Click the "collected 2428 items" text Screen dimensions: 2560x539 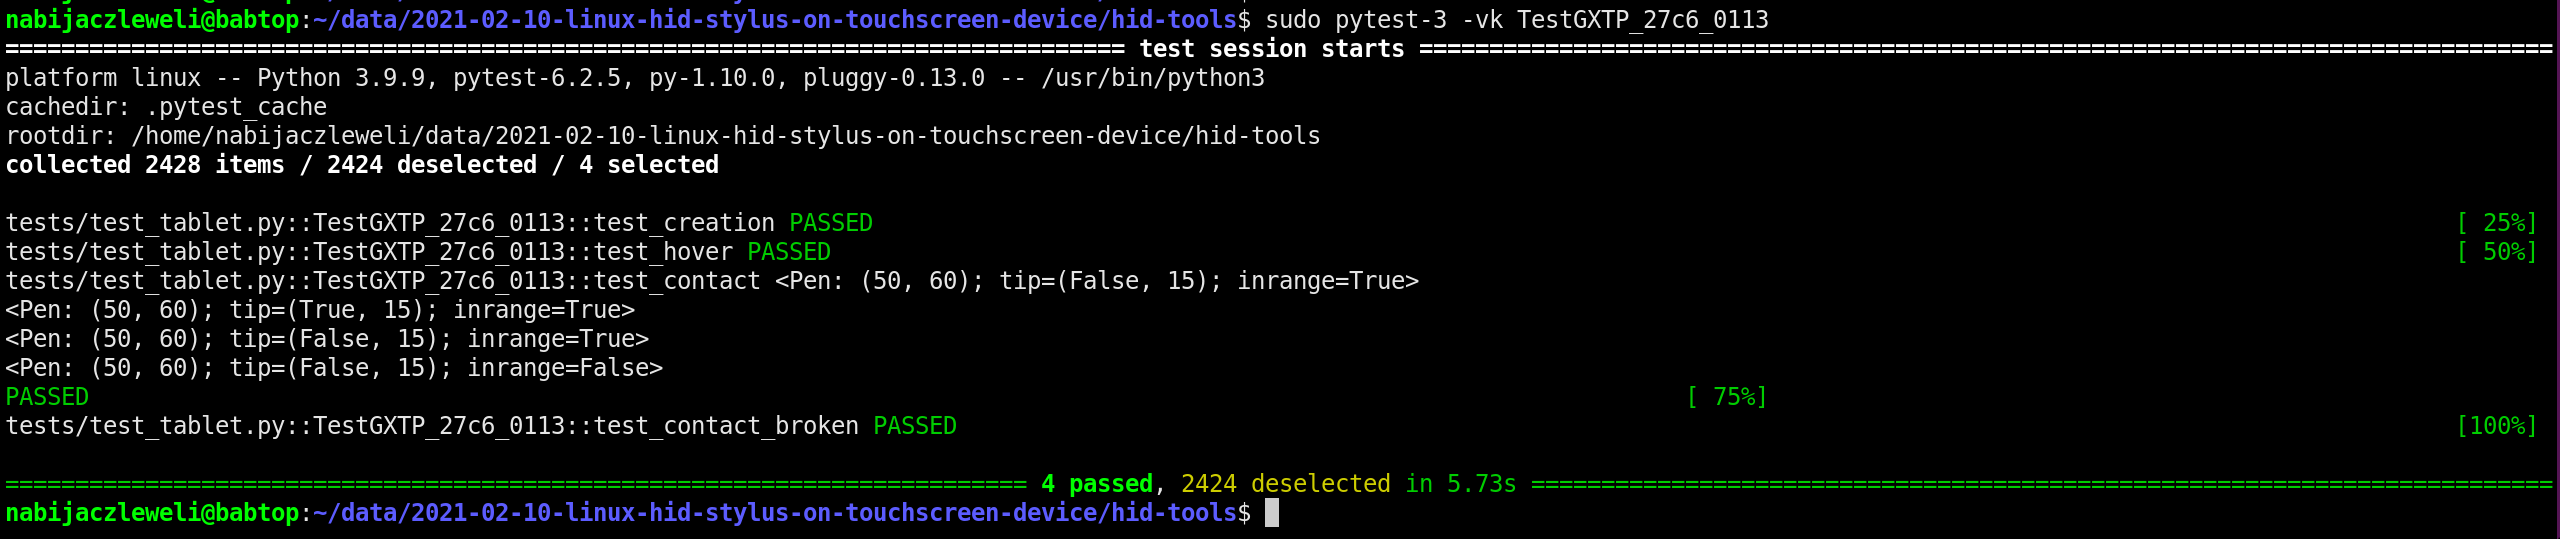[x=144, y=165]
